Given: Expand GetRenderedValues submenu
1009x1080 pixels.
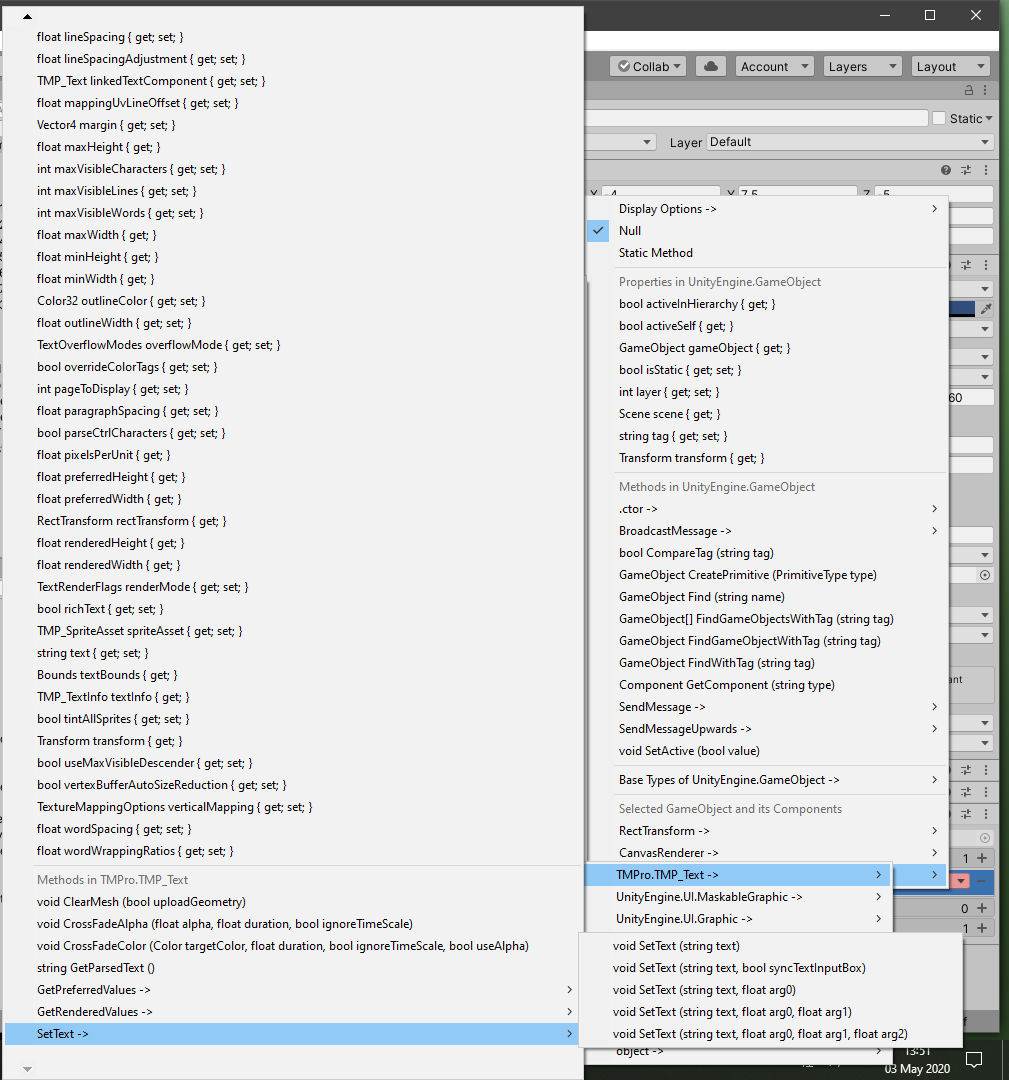Looking at the screenshot, I should click(294, 1012).
